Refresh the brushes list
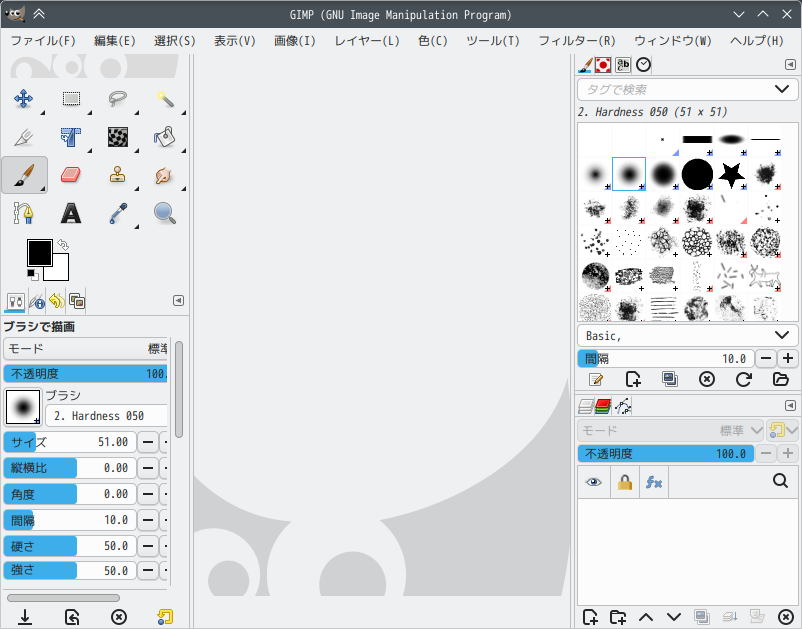802x629 pixels. coord(743,380)
